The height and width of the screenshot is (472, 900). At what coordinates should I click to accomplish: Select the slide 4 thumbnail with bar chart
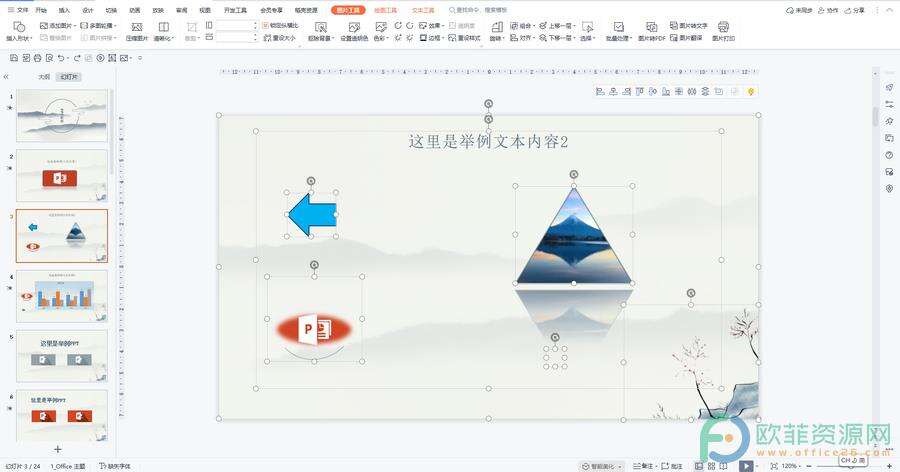click(x=62, y=295)
